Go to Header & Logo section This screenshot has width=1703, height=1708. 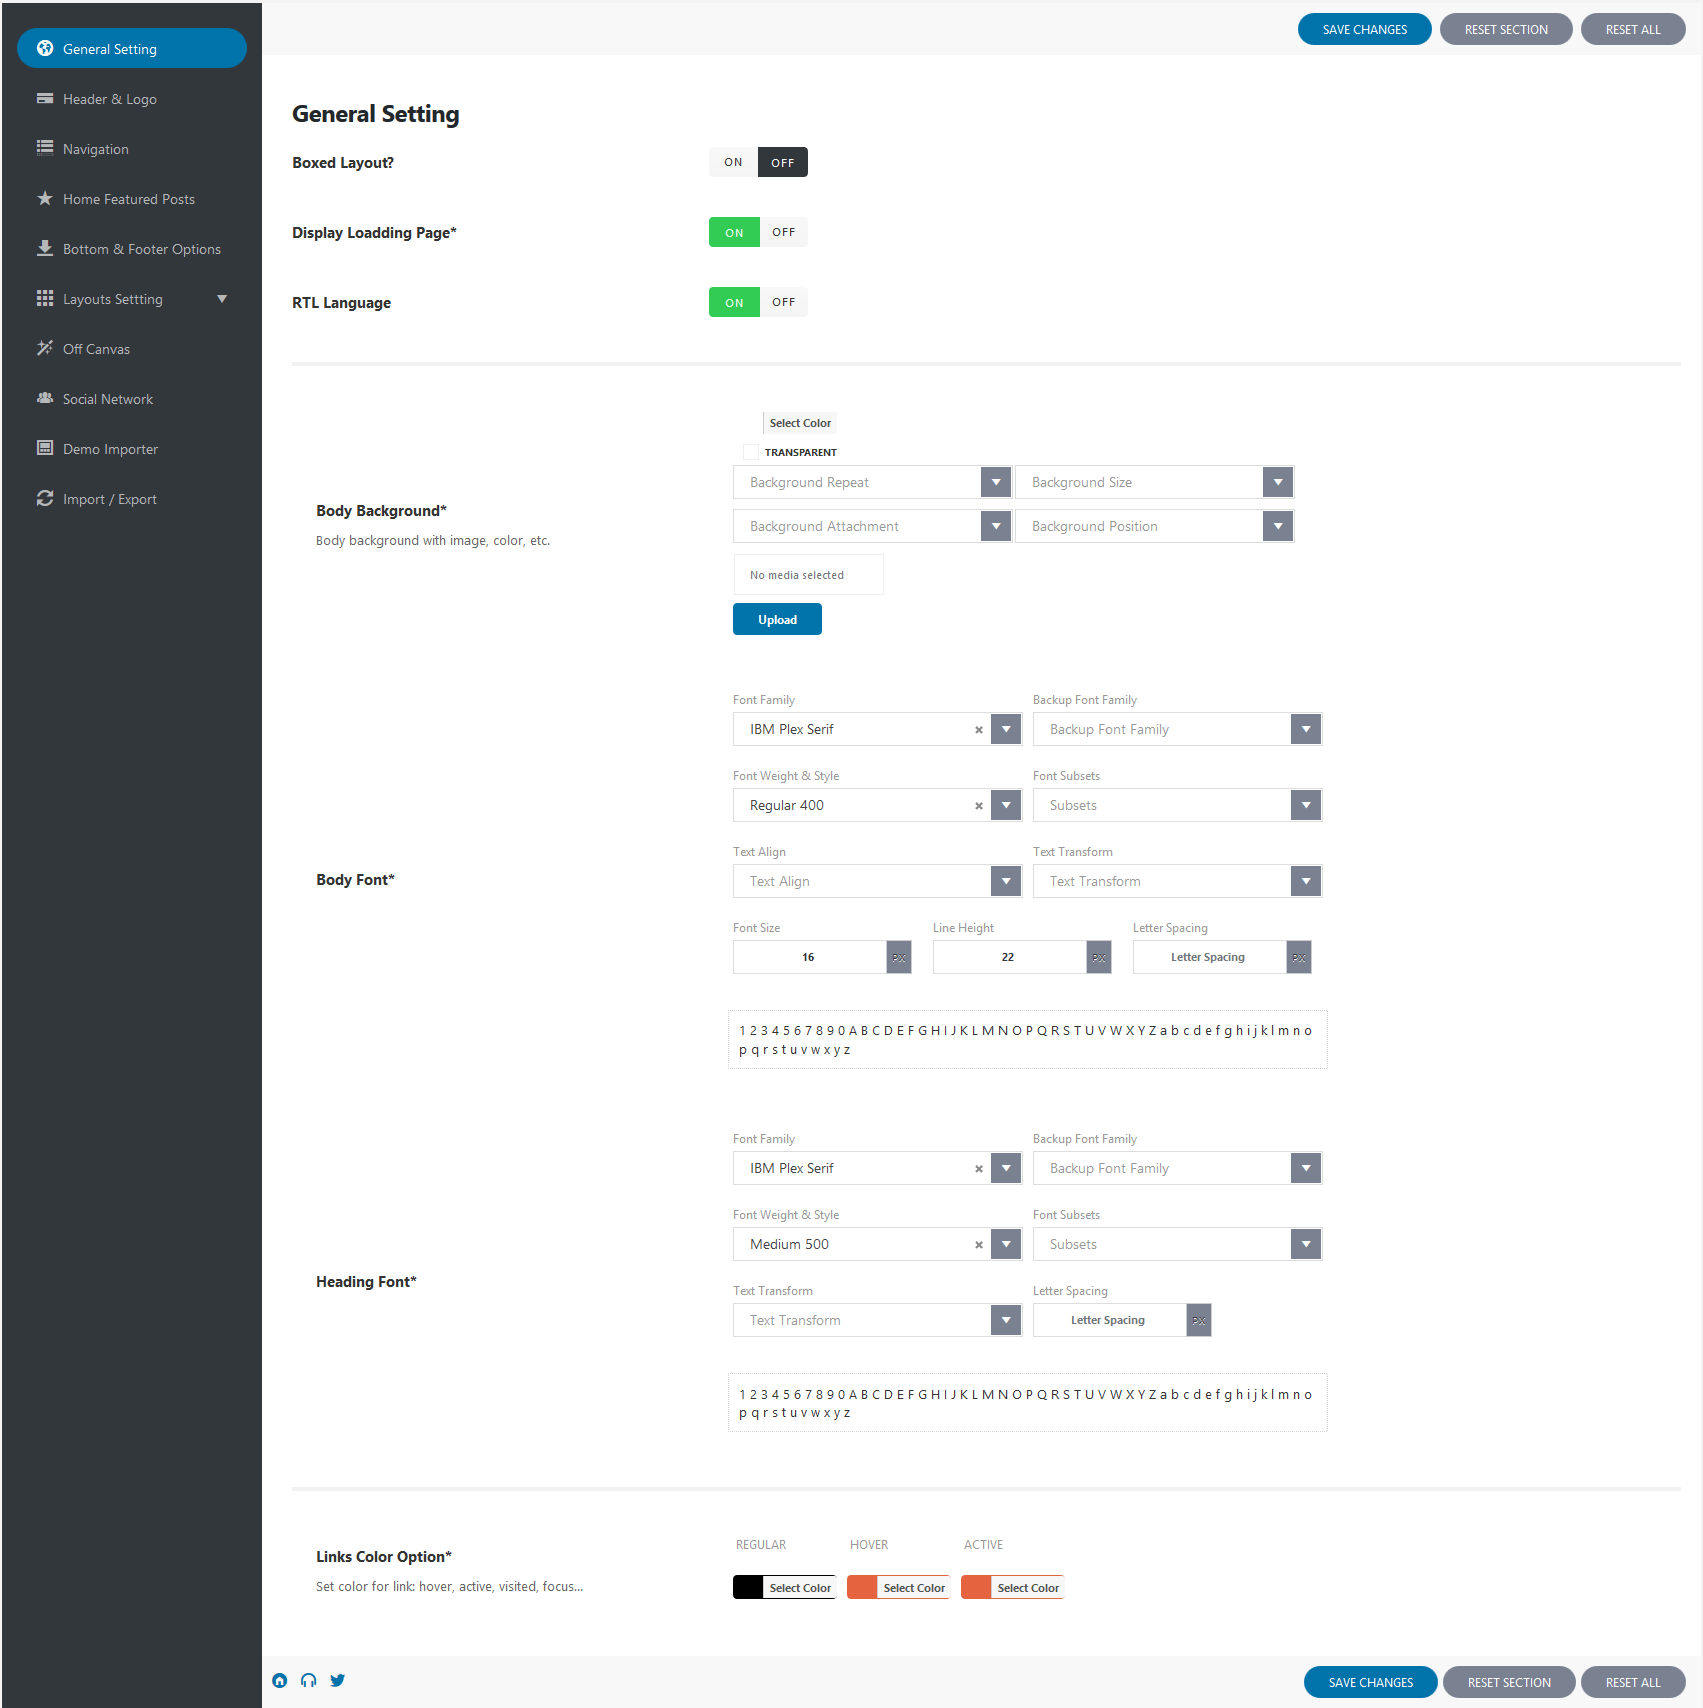pyautogui.click(x=110, y=99)
